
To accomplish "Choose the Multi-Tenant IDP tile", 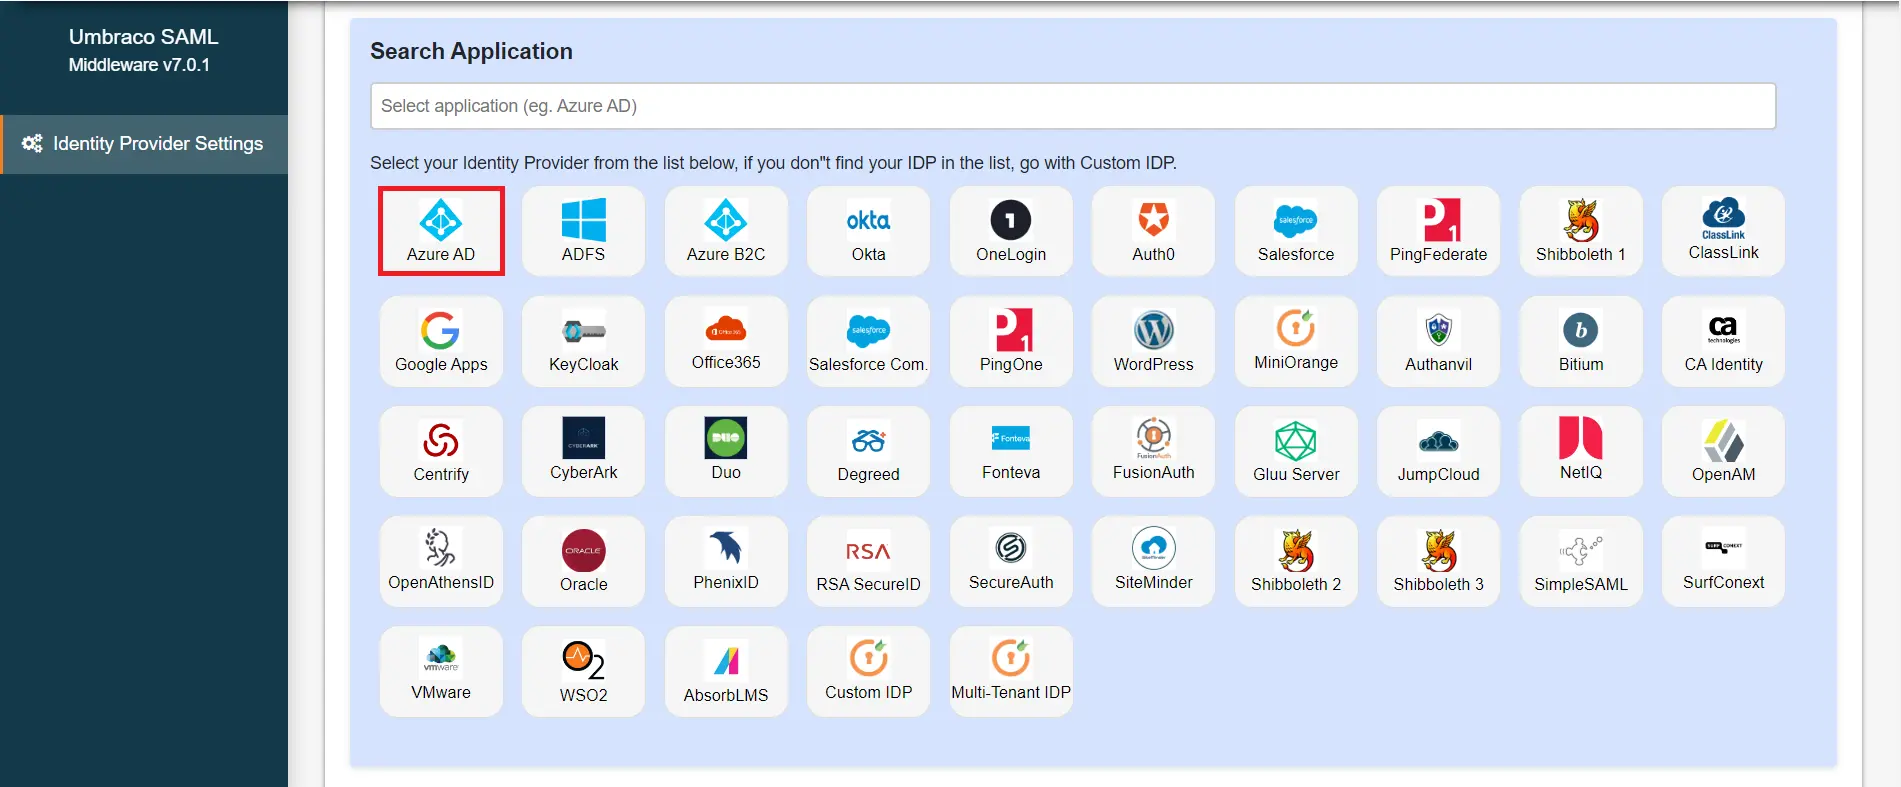I will 1011,671.
